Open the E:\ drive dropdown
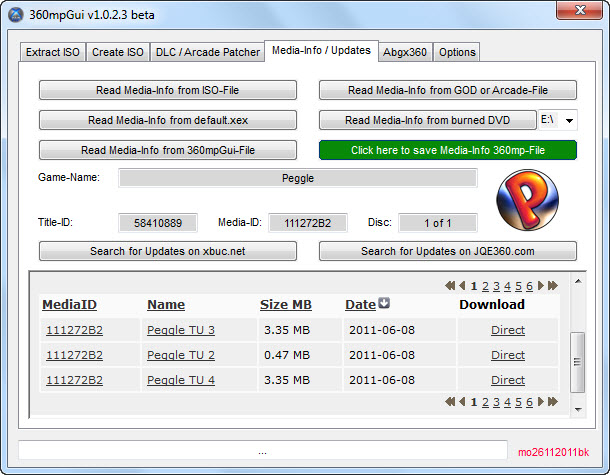The height and width of the screenshot is (475, 610). 570,120
